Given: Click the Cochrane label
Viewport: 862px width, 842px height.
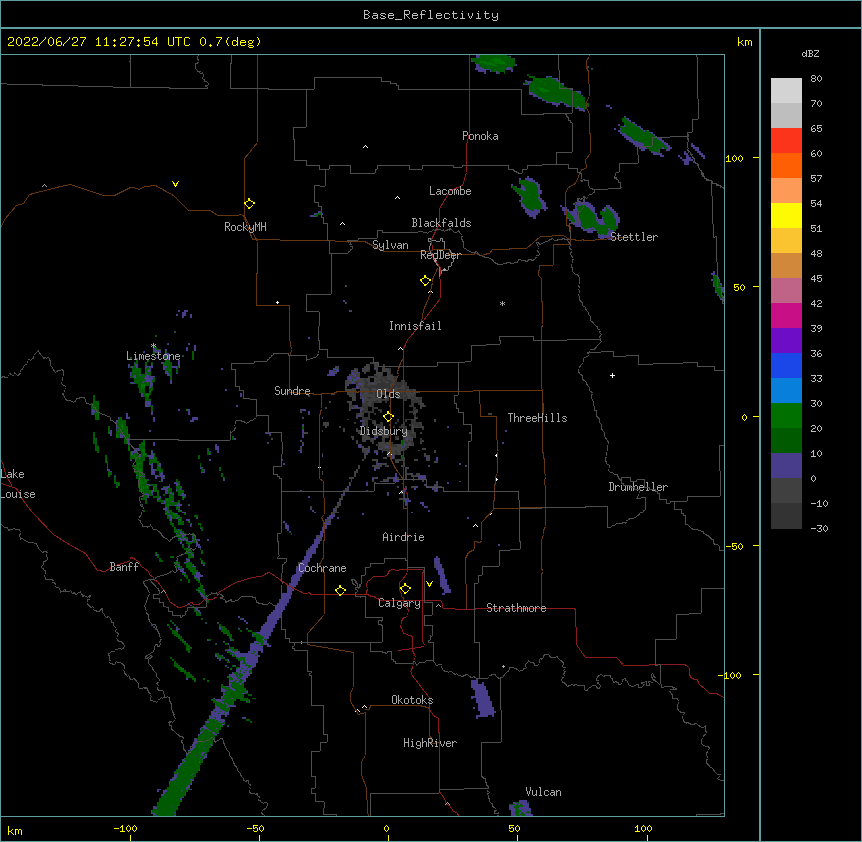Looking at the screenshot, I should click(x=322, y=568).
